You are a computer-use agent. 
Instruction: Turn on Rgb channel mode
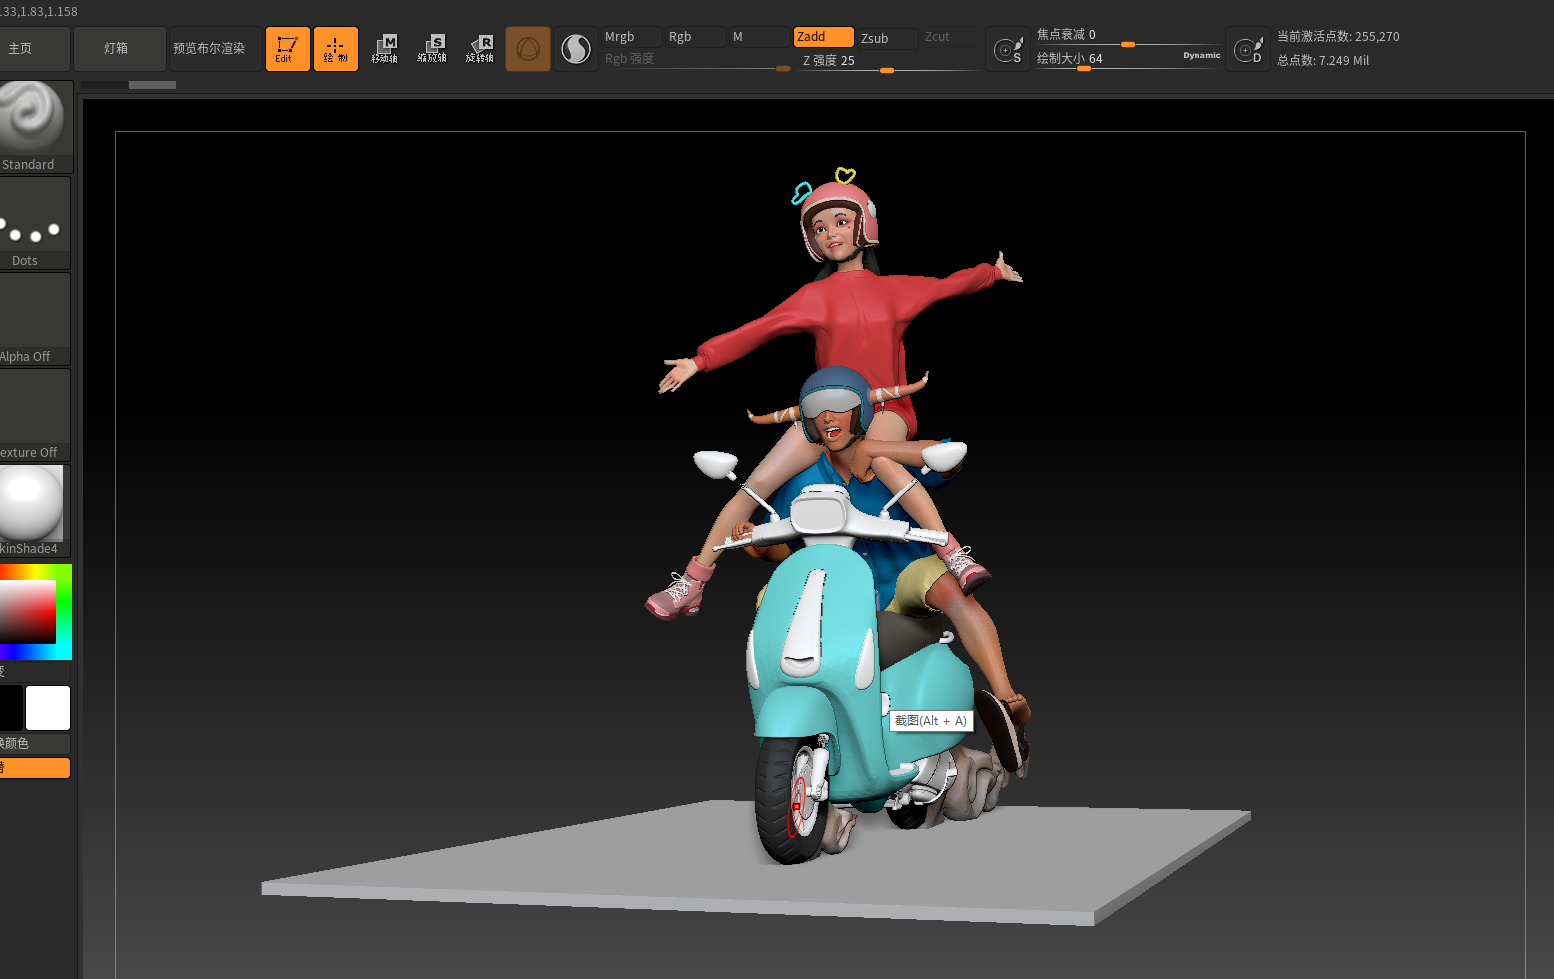(694, 37)
